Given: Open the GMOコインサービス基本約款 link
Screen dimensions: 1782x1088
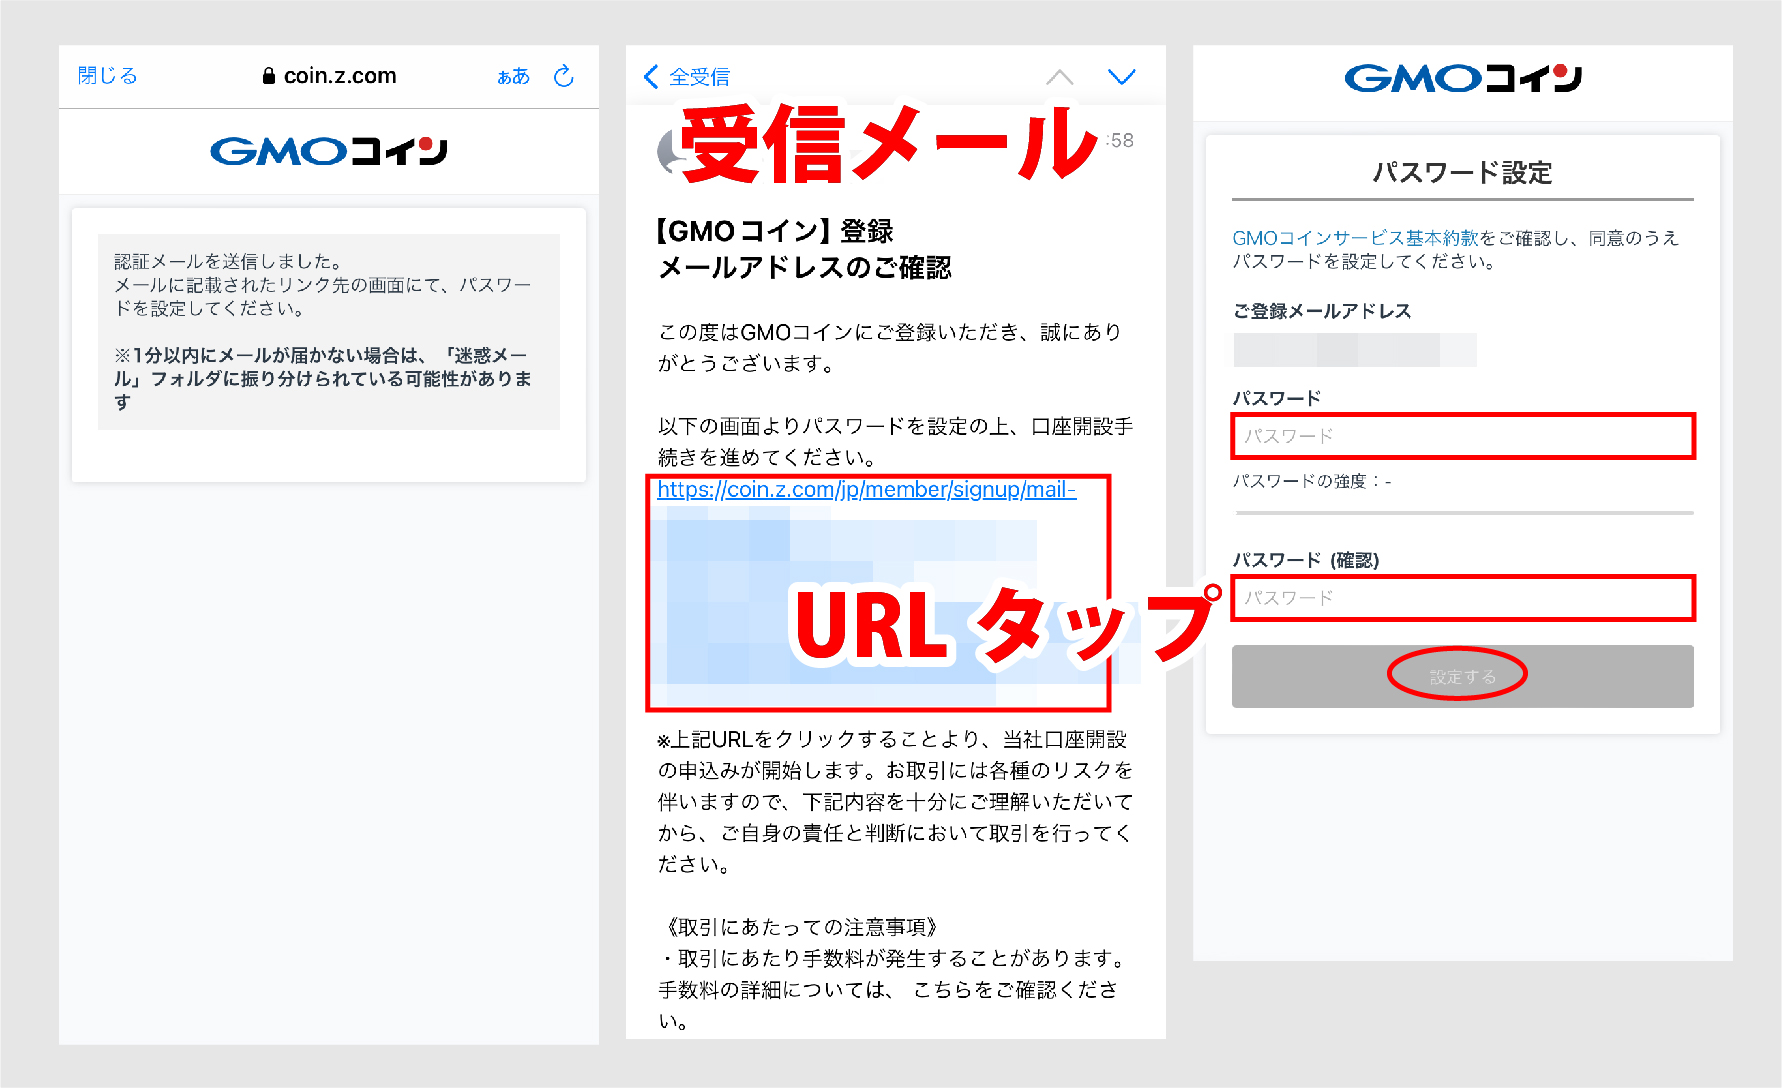Looking at the screenshot, I should point(1354,238).
